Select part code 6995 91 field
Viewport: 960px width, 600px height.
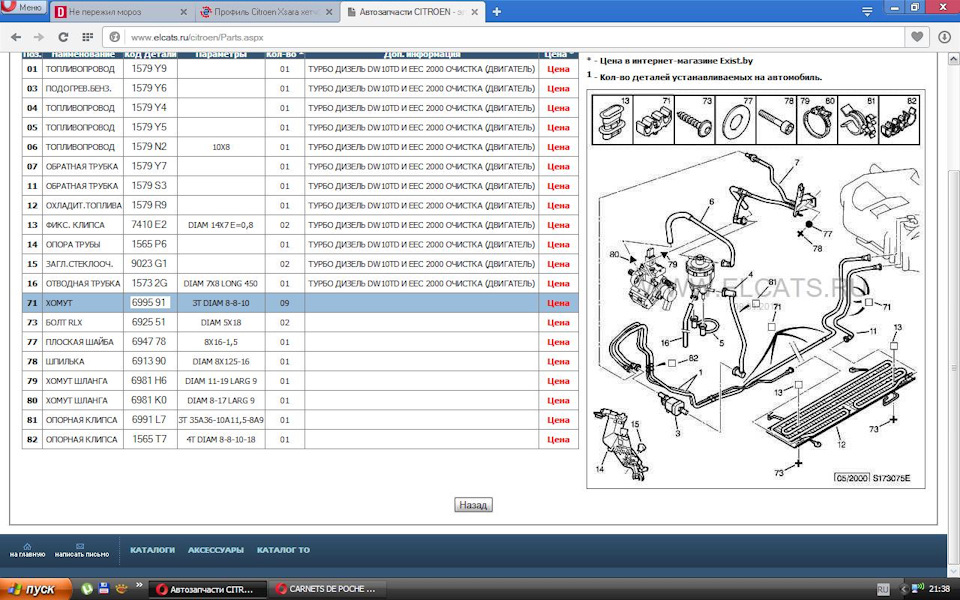(x=149, y=302)
